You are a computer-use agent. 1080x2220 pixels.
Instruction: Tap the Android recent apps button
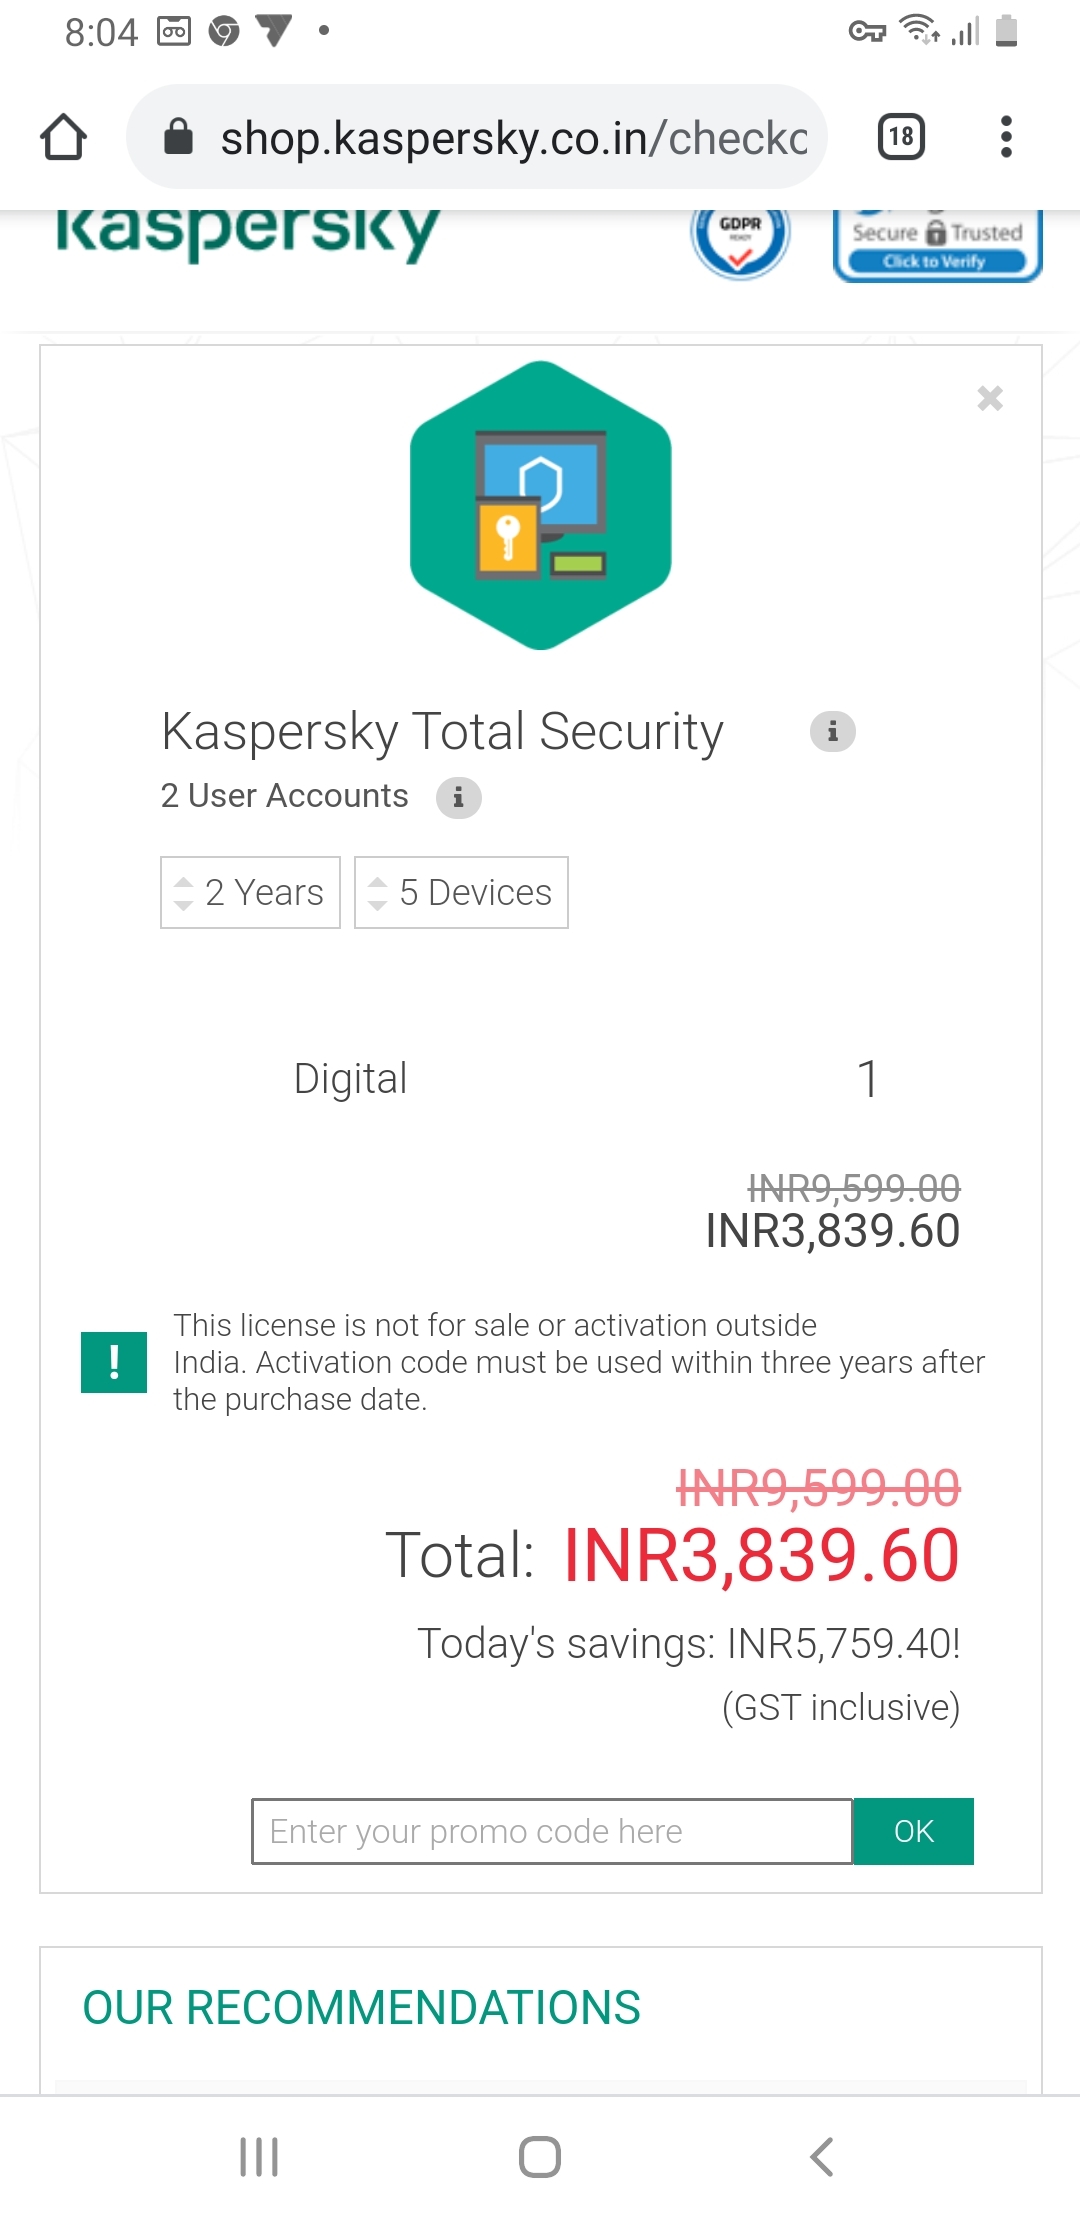pyautogui.click(x=259, y=2156)
